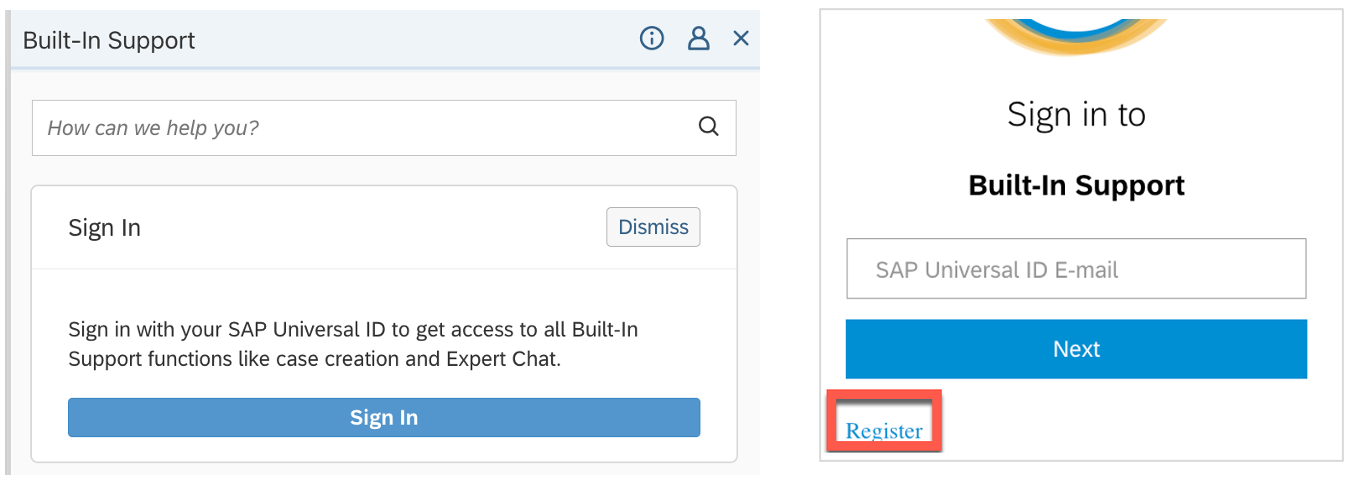Click the SAP Universal ID E-mail field

point(1076,269)
